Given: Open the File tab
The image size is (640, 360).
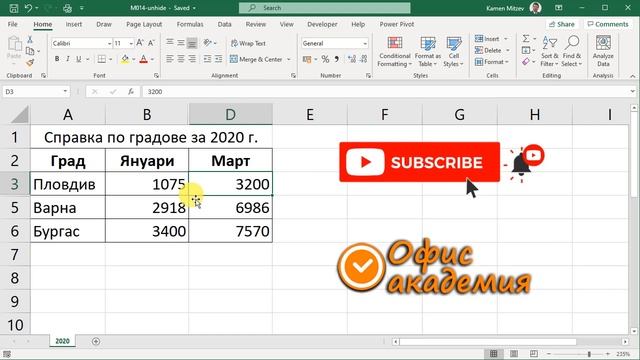Looking at the screenshot, I should click(x=13, y=24).
